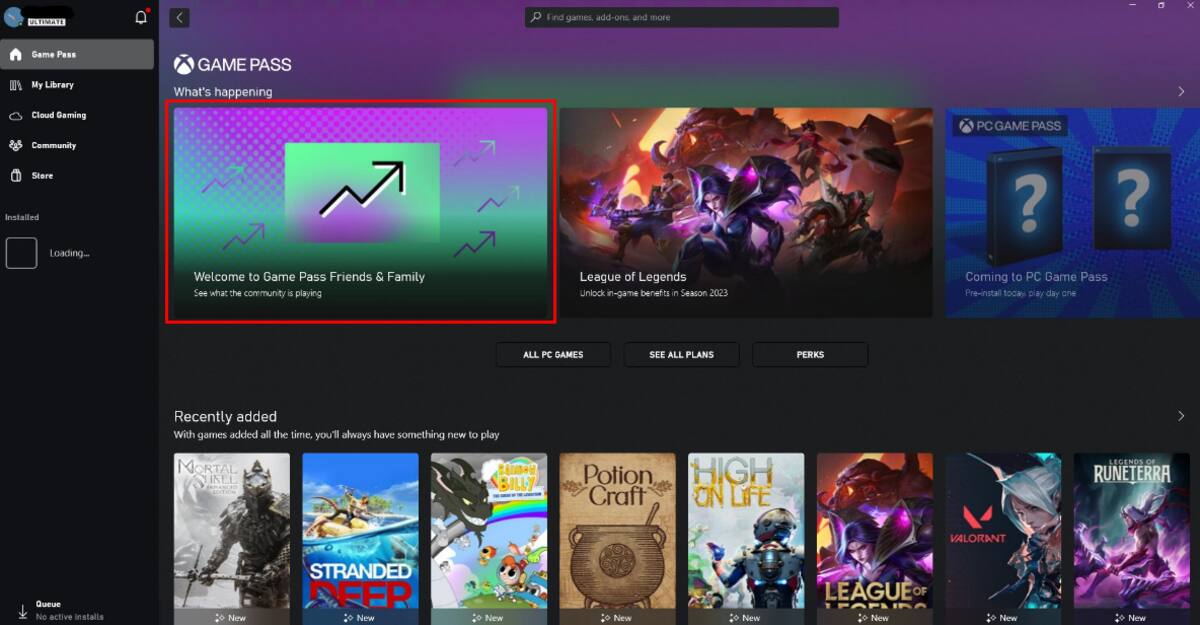This screenshot has height=625, width=1200.
Task: Click 'See what the community is playing' text
Action: point(258,293)
